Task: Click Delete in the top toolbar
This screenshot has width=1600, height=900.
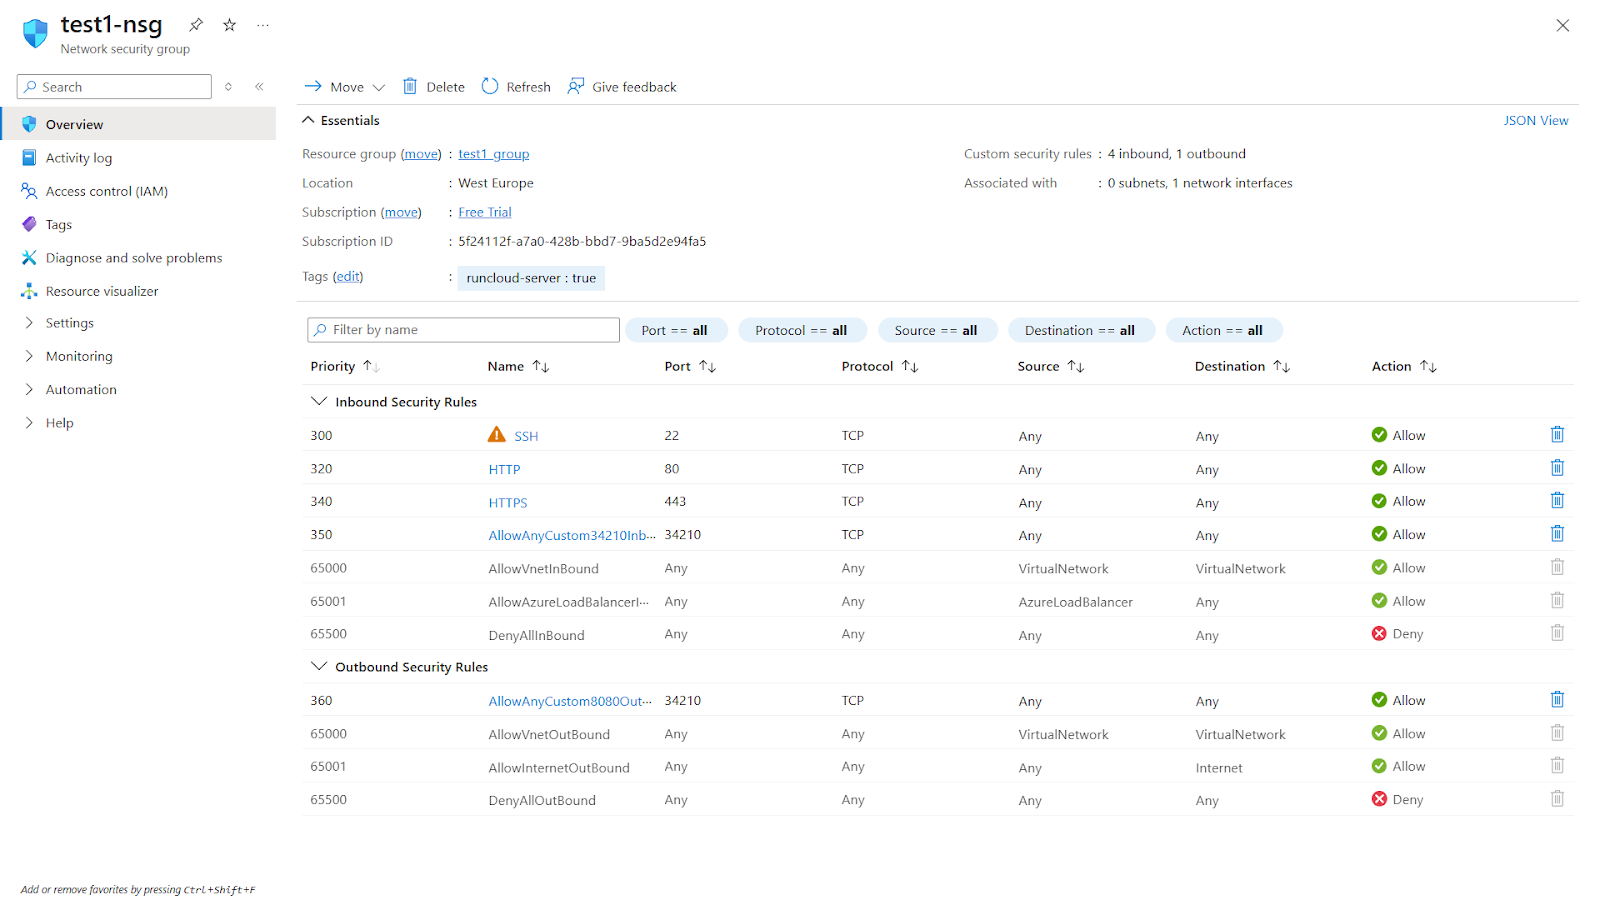Action: pyautogui.click(x=434, y=87)
